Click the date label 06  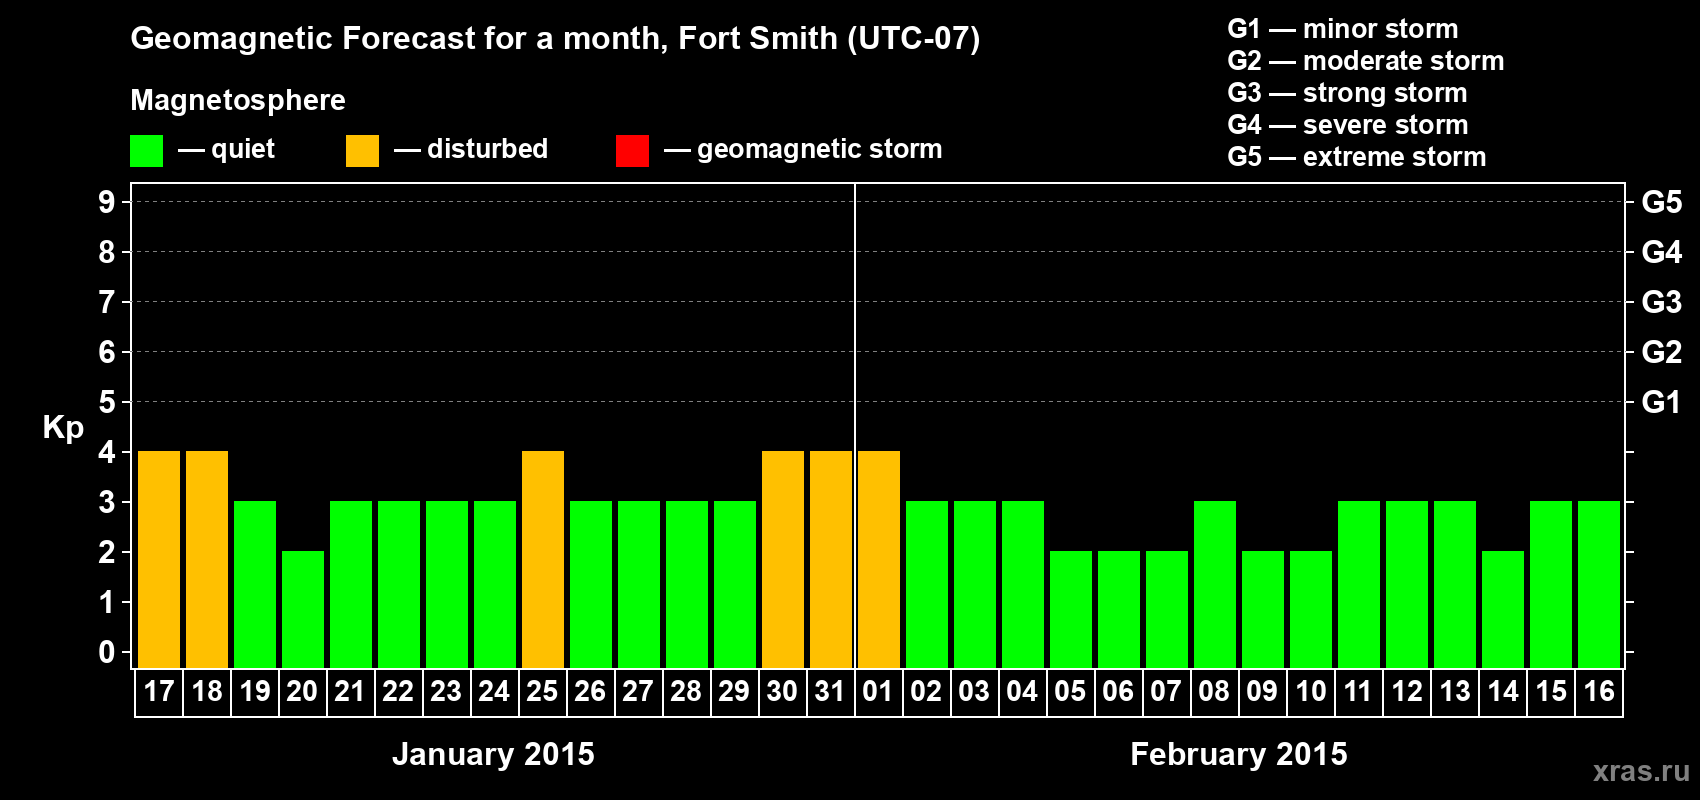[1118, 692]
